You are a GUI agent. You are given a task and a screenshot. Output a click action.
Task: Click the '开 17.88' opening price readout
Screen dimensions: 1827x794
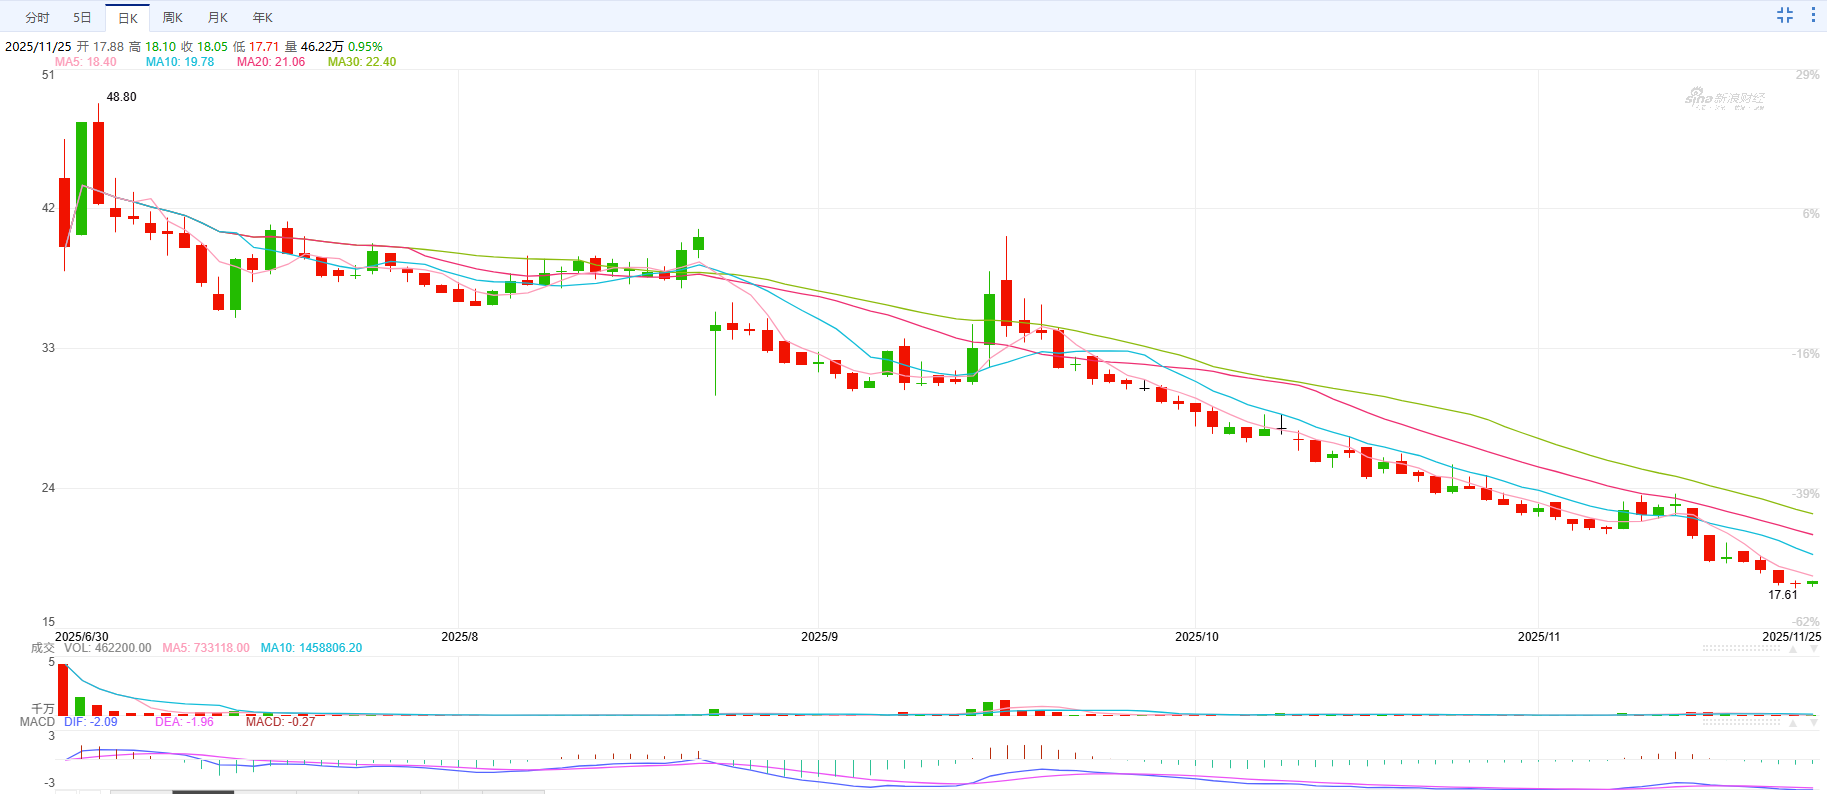click(x=101, y=47)
